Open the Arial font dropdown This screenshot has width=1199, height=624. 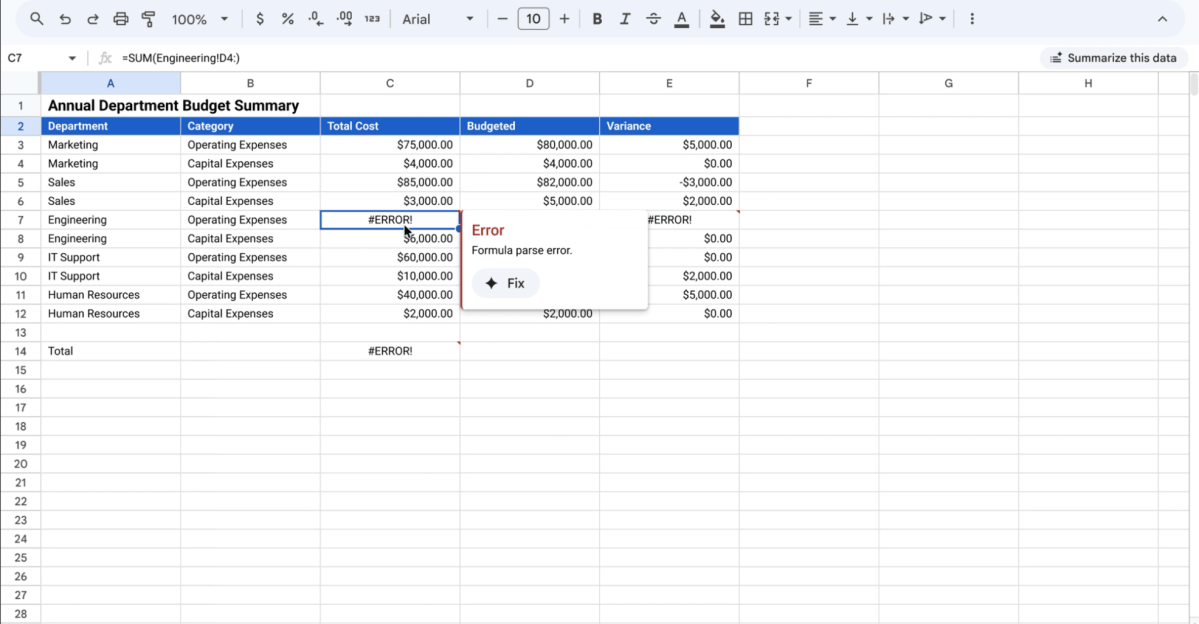437,18
